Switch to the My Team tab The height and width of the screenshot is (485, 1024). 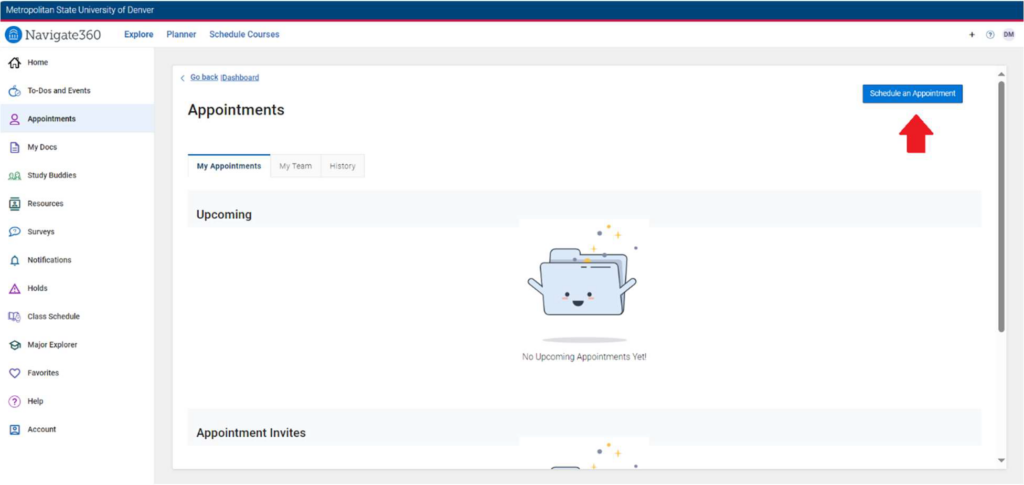[295, 166]
